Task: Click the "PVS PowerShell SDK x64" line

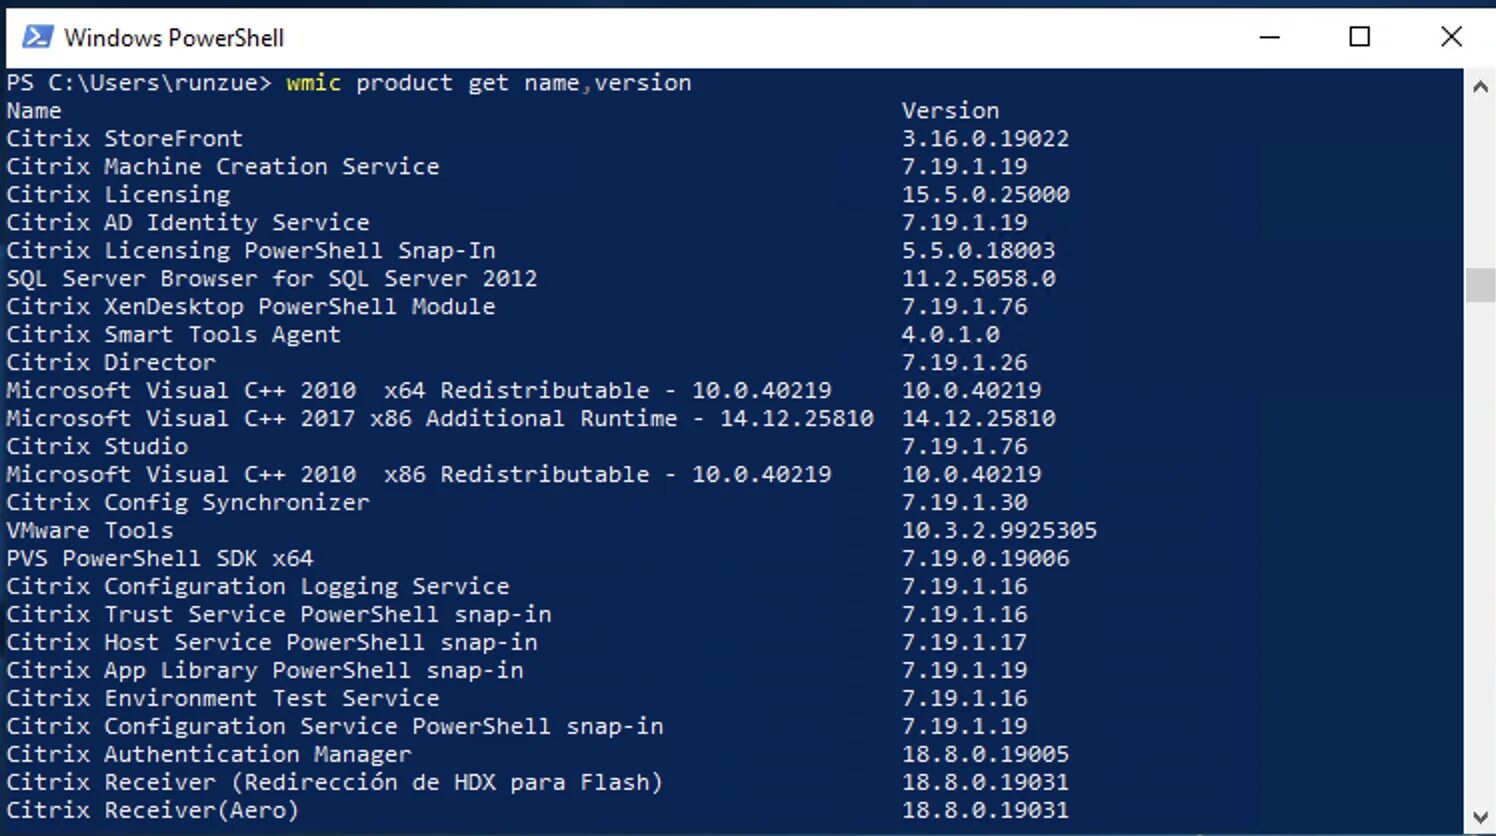Action: pyautogui.click(x=160, y=559)
